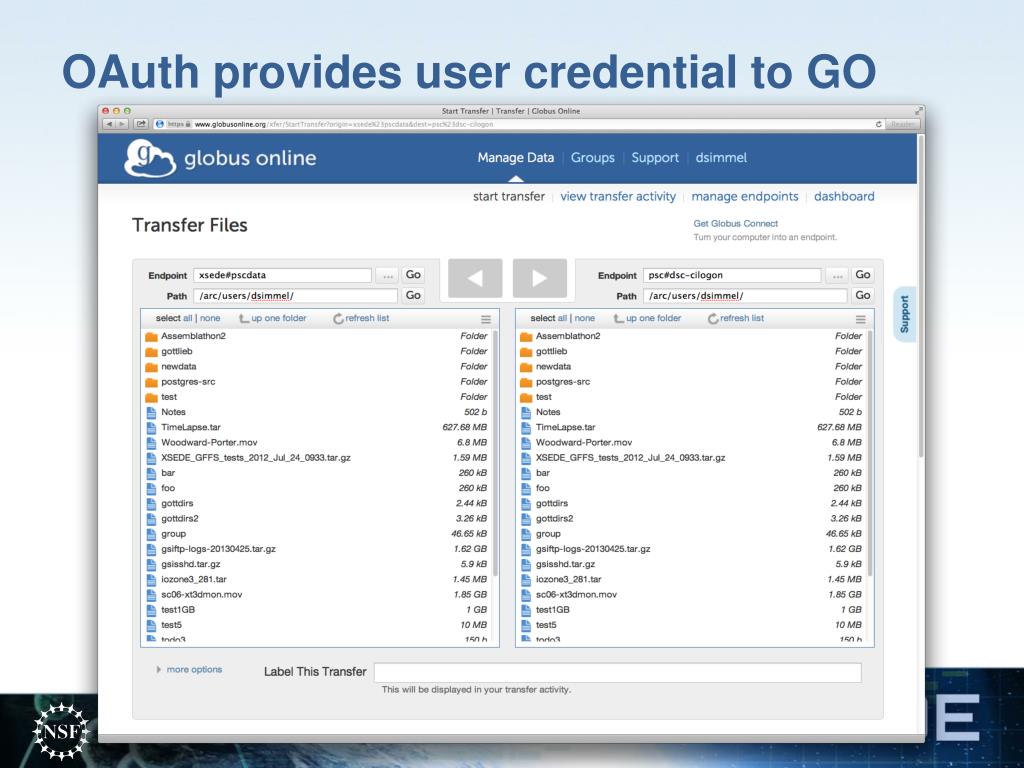The height and width of the screenshot is (768, 1024).
Task: Click the TimeLapse.tar file icon in left pane
Action: (152, 428)
